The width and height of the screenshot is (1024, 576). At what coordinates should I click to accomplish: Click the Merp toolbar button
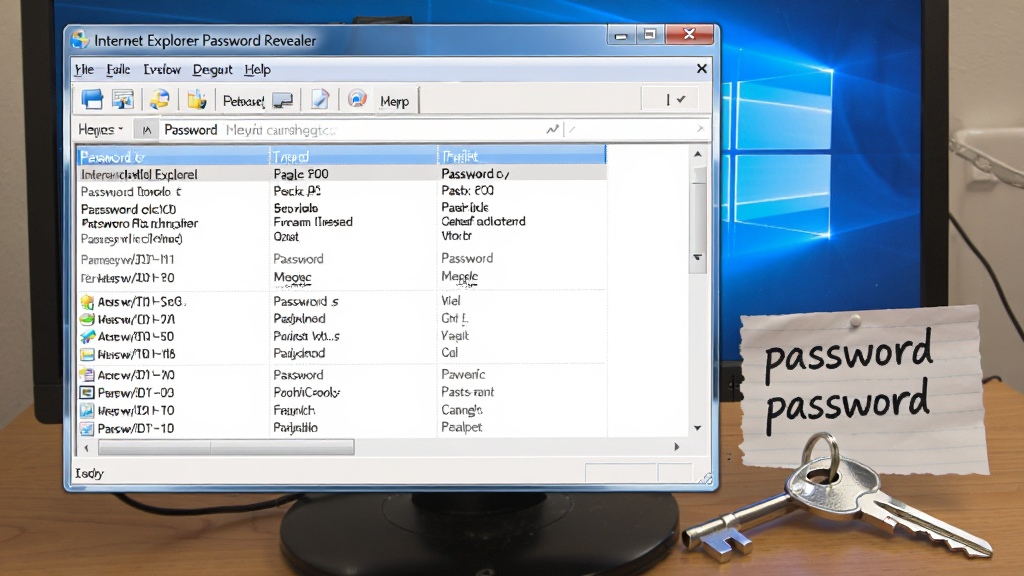(394, 101)
